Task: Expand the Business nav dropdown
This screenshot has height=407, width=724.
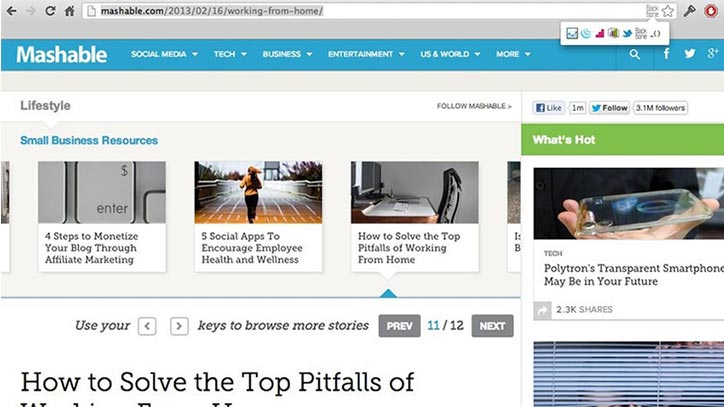Action: click(x=287, y=54)
